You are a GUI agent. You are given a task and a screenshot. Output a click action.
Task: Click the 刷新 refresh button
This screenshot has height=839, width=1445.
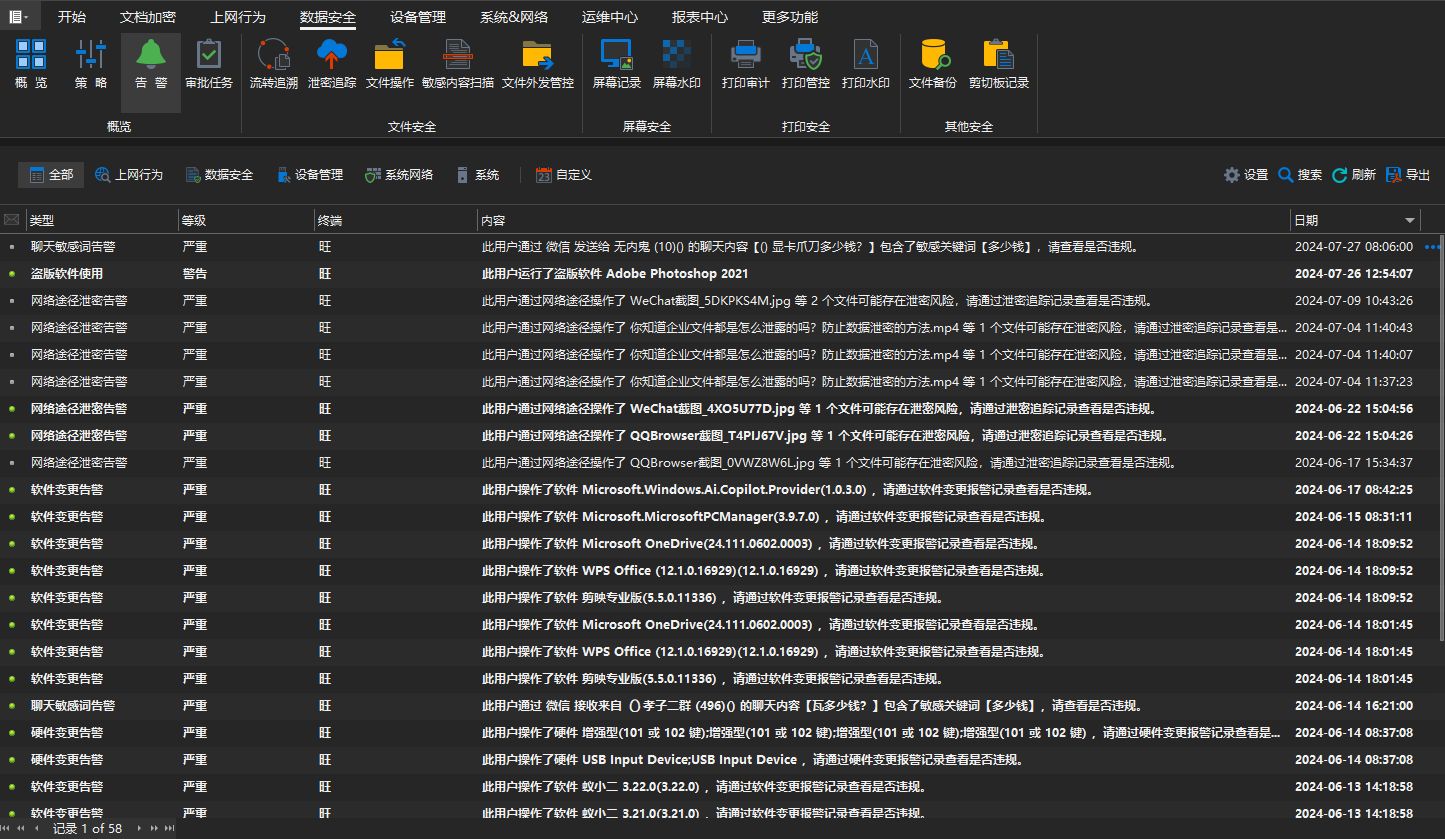pyautogui.click(x=1354, y=175)
